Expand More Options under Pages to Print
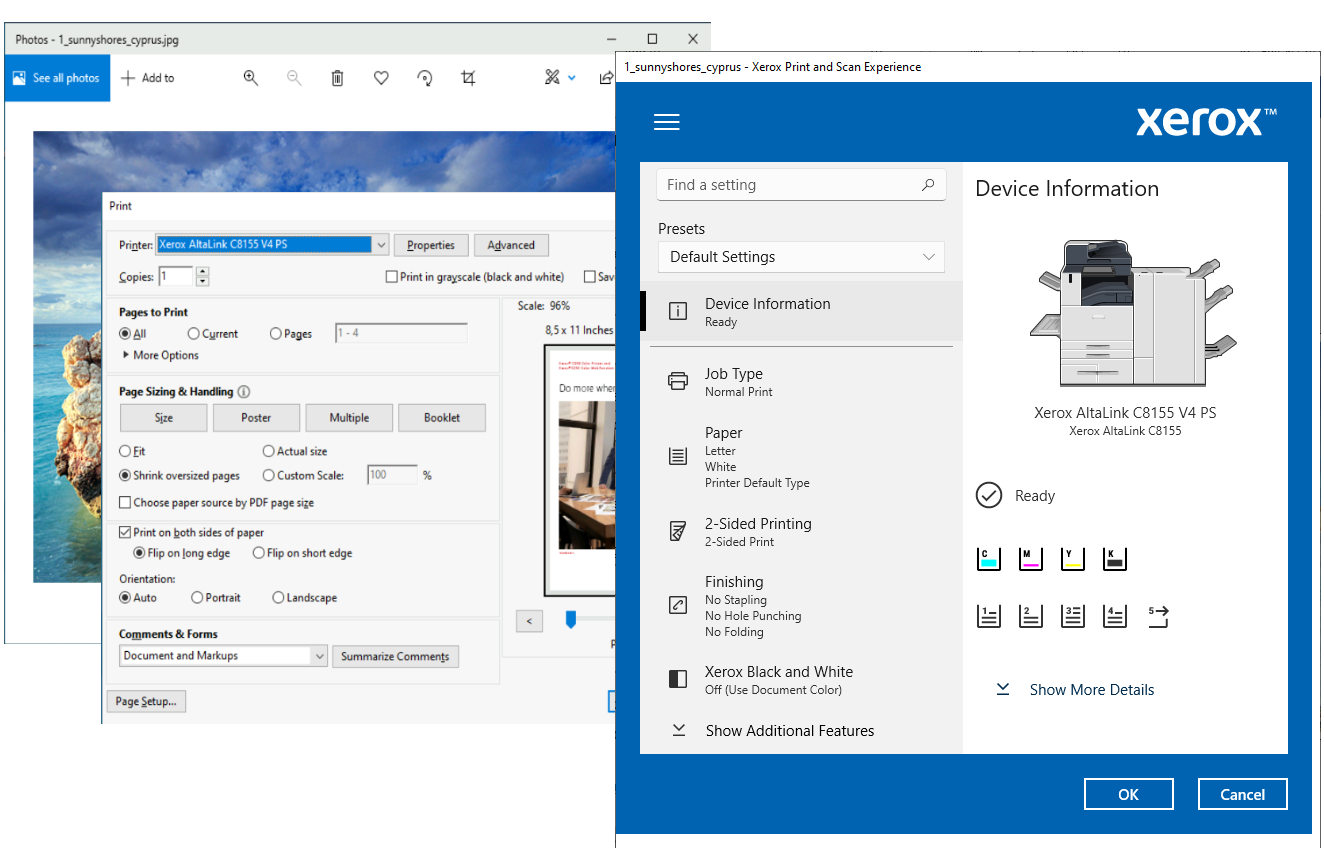1324x848 pixels. pos(160,355)
